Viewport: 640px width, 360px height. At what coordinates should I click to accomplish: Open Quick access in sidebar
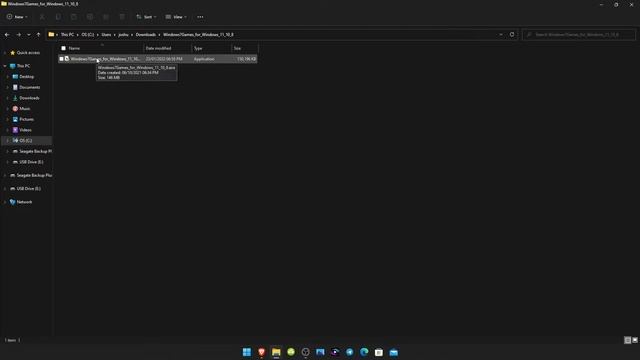point(28,53)
